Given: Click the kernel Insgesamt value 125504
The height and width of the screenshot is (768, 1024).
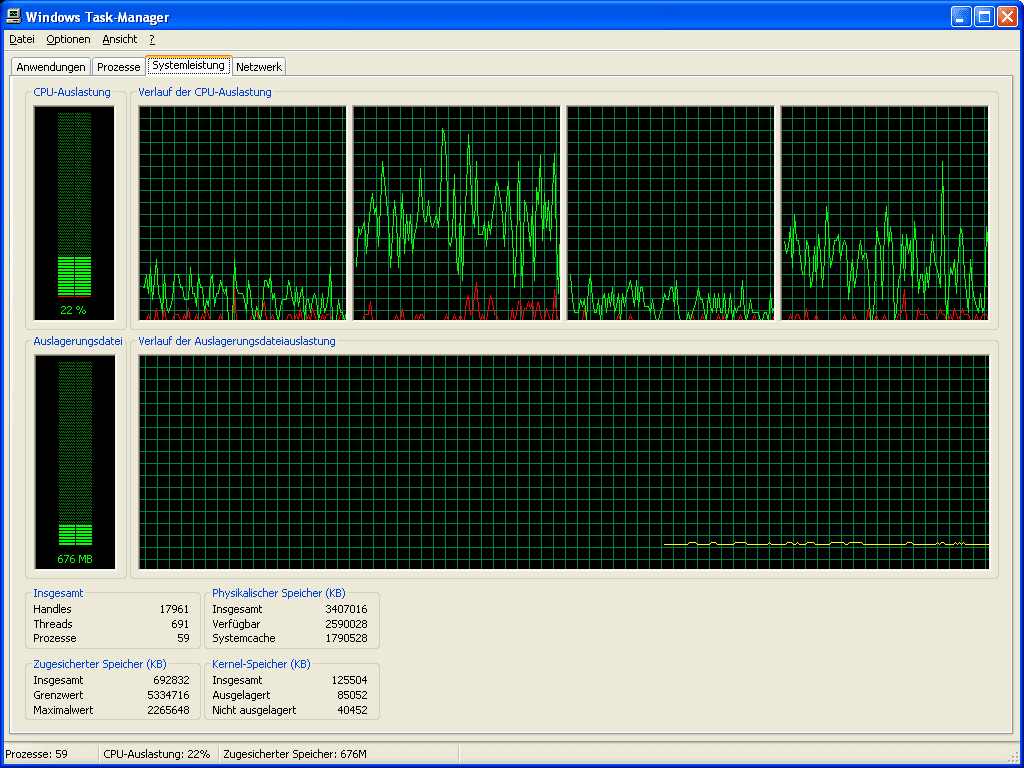Looking at the screenshot, I should coord(349,680).
